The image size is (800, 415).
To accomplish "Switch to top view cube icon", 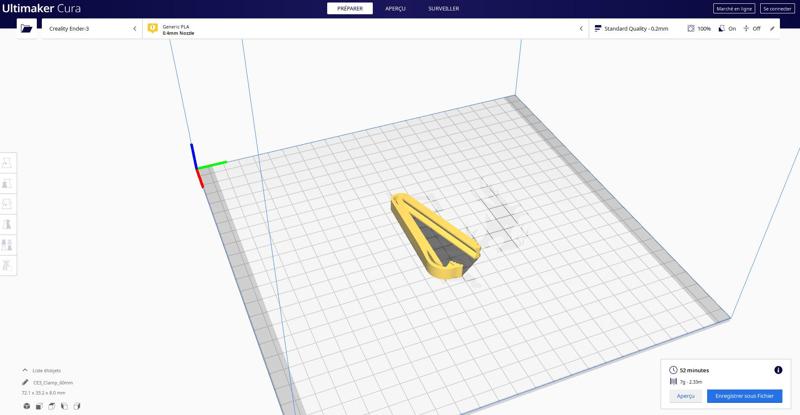I will [x=52, y=406].
